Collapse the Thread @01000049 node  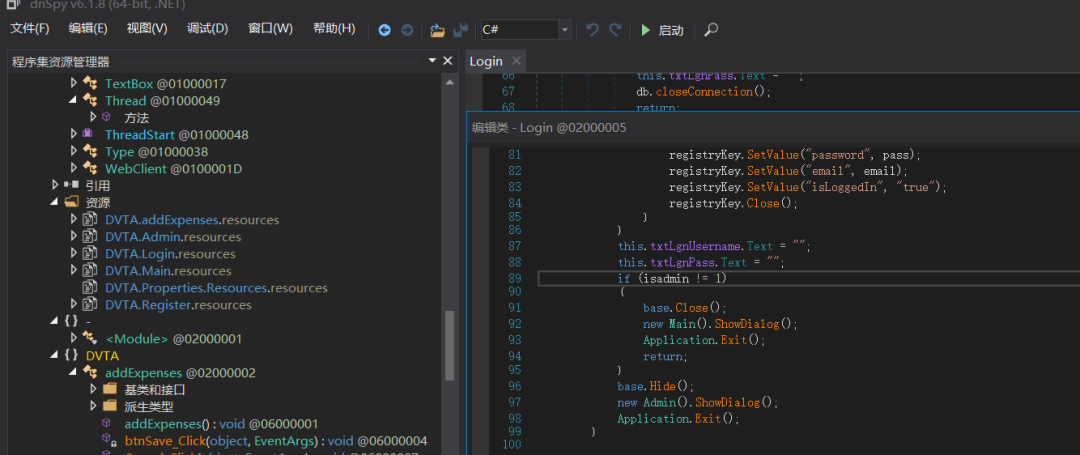pos(73,101)
